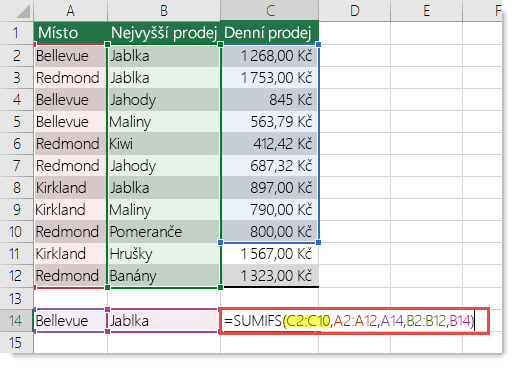Viewport: 517px width, 368px height.
Task: Select cell B9 containing Maliny
Action: [164, 210]
